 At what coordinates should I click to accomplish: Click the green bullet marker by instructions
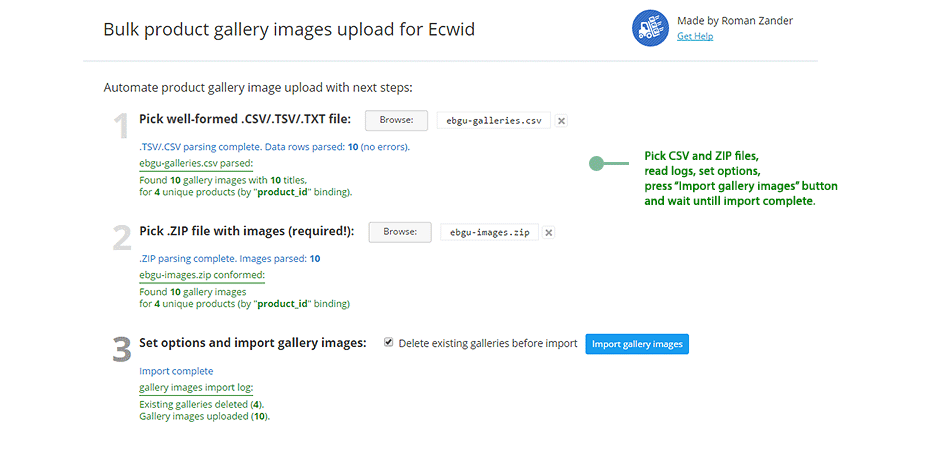click(x=596, y=163)
